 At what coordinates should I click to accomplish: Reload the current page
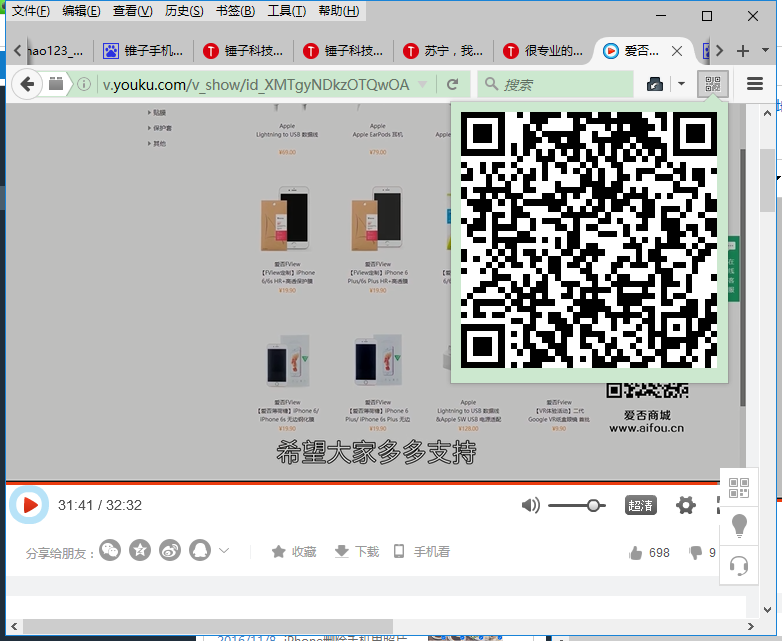452,84
